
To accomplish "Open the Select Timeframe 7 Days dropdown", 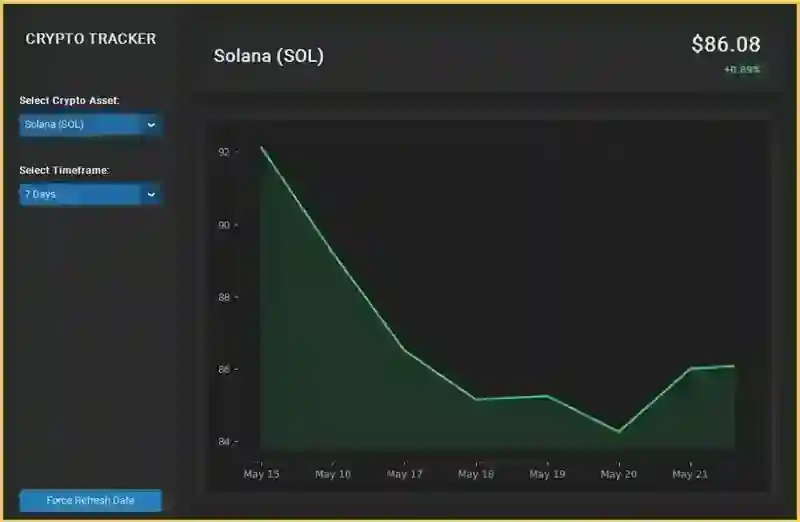I will [90, 194].
